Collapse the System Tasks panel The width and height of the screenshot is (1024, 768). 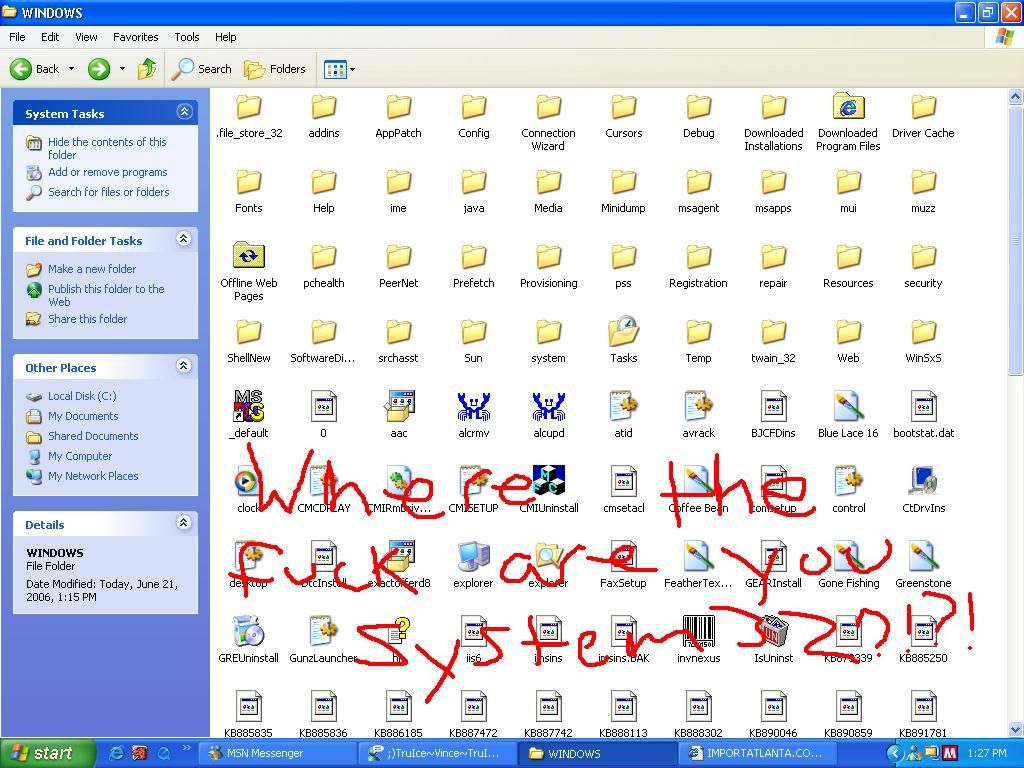184,112
